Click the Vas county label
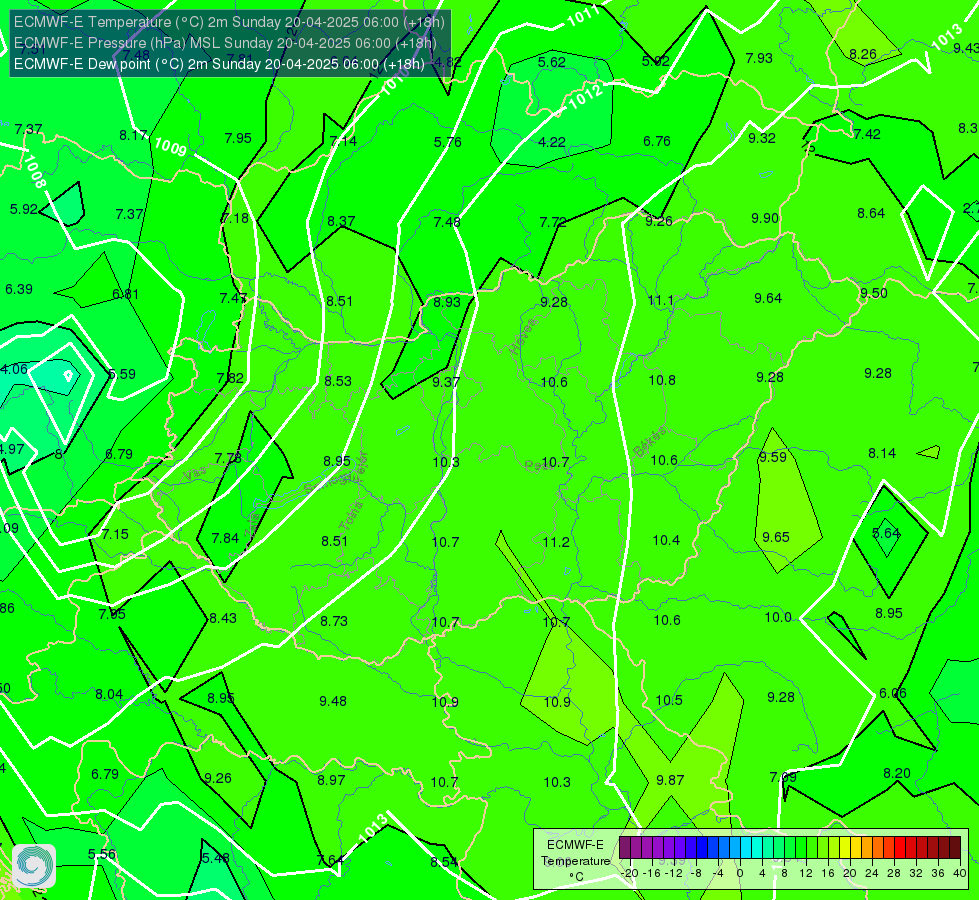The image size is (979, 900). [x=195, y=475]
